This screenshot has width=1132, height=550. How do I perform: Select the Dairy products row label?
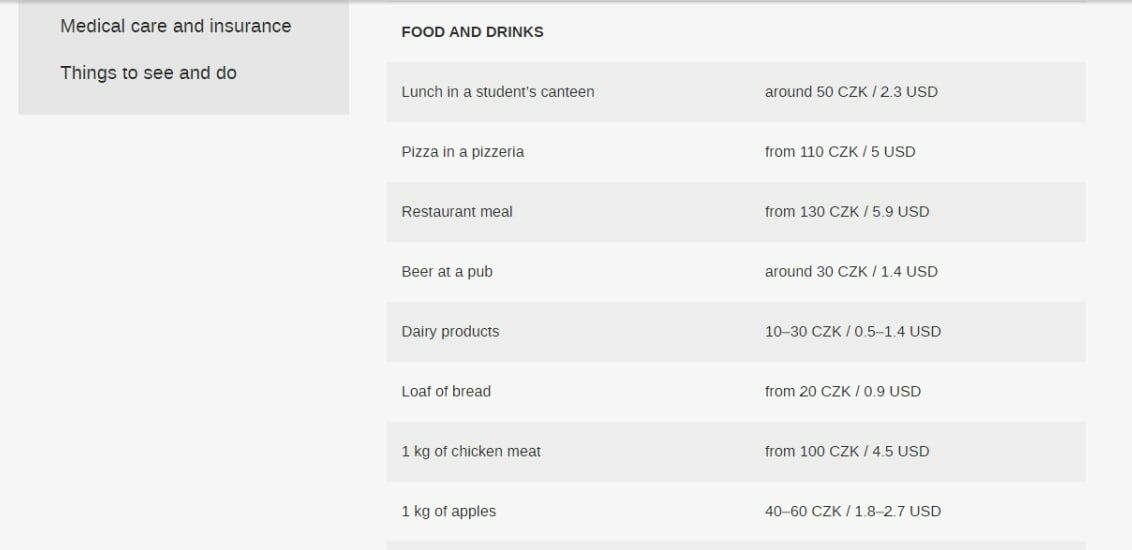click(x=450, y=331)
